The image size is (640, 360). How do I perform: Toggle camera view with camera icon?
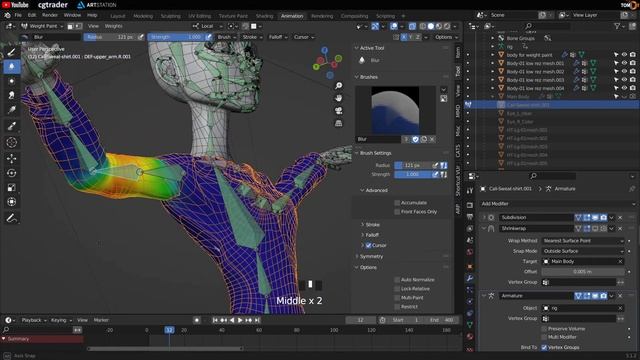338,111
